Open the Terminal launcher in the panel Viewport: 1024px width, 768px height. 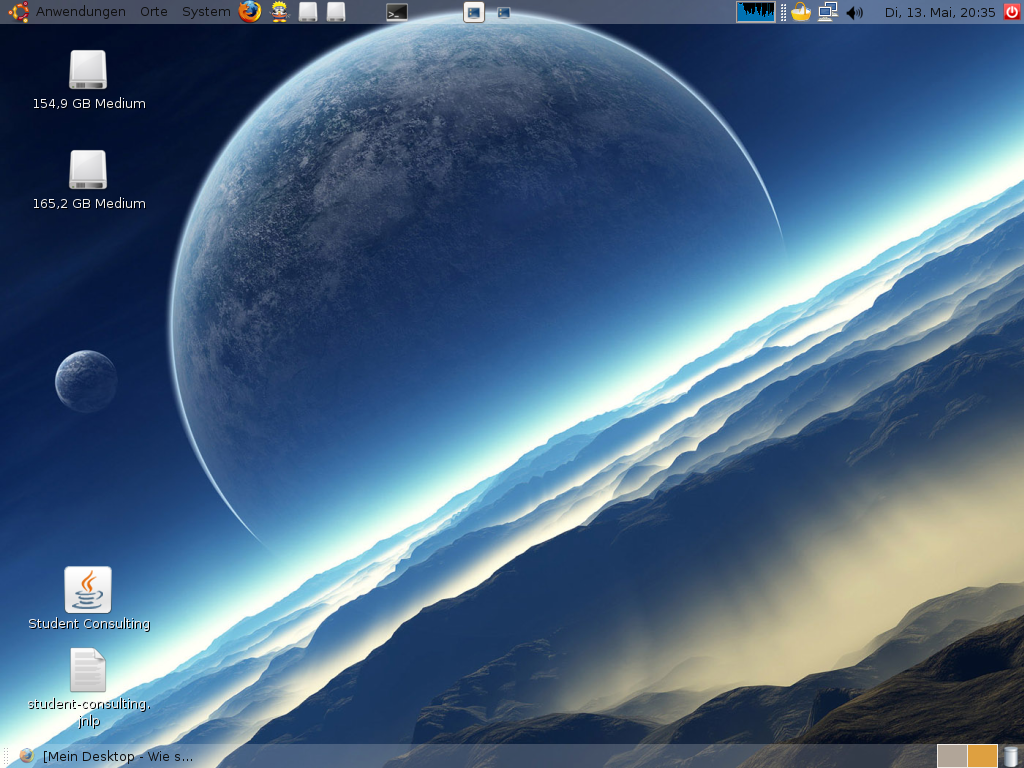pyautogui.click(x=397, y=12)
